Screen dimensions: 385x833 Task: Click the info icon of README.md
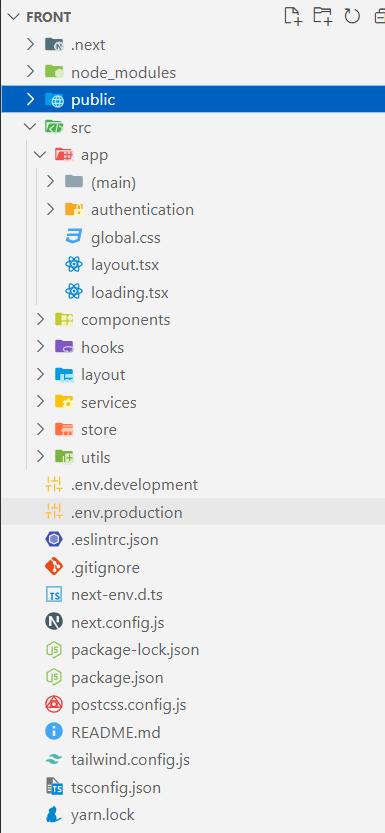pyautogui.click(x=54, y=733)
